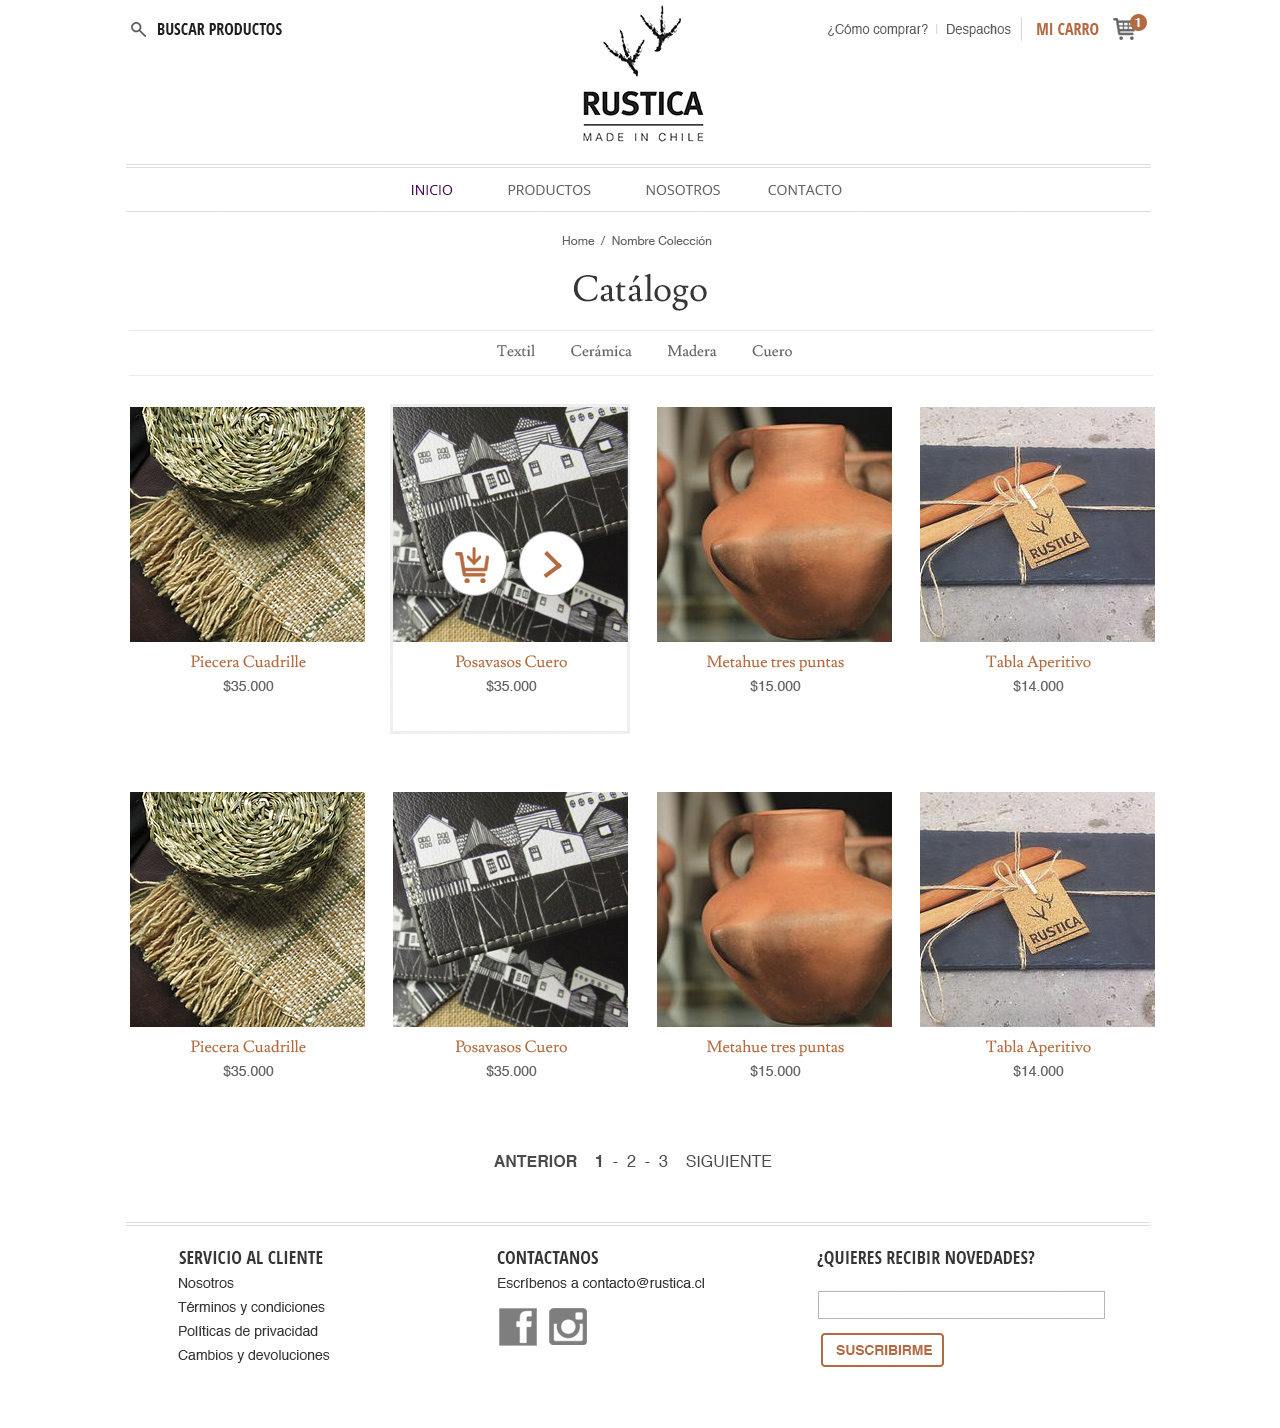Image resolution: width=1280 pixels, height=1428 pixels.
Task: Click the Rustica logo
Action: (643, 75)
